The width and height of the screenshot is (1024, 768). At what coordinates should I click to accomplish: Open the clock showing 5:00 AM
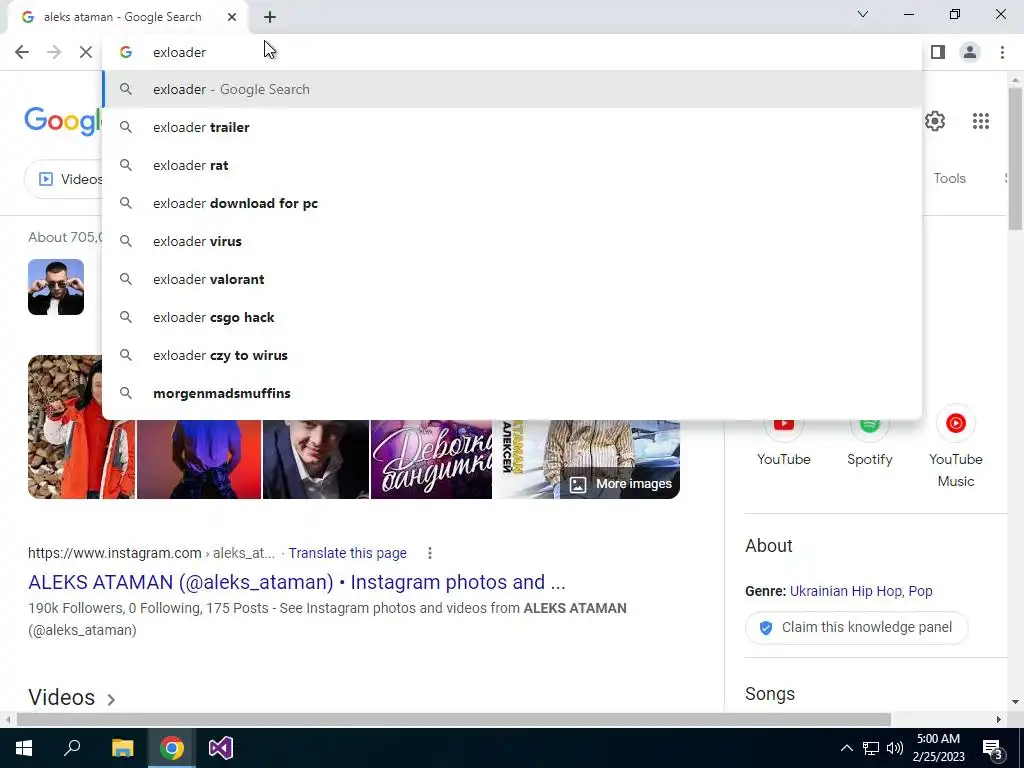click(938, 748)
